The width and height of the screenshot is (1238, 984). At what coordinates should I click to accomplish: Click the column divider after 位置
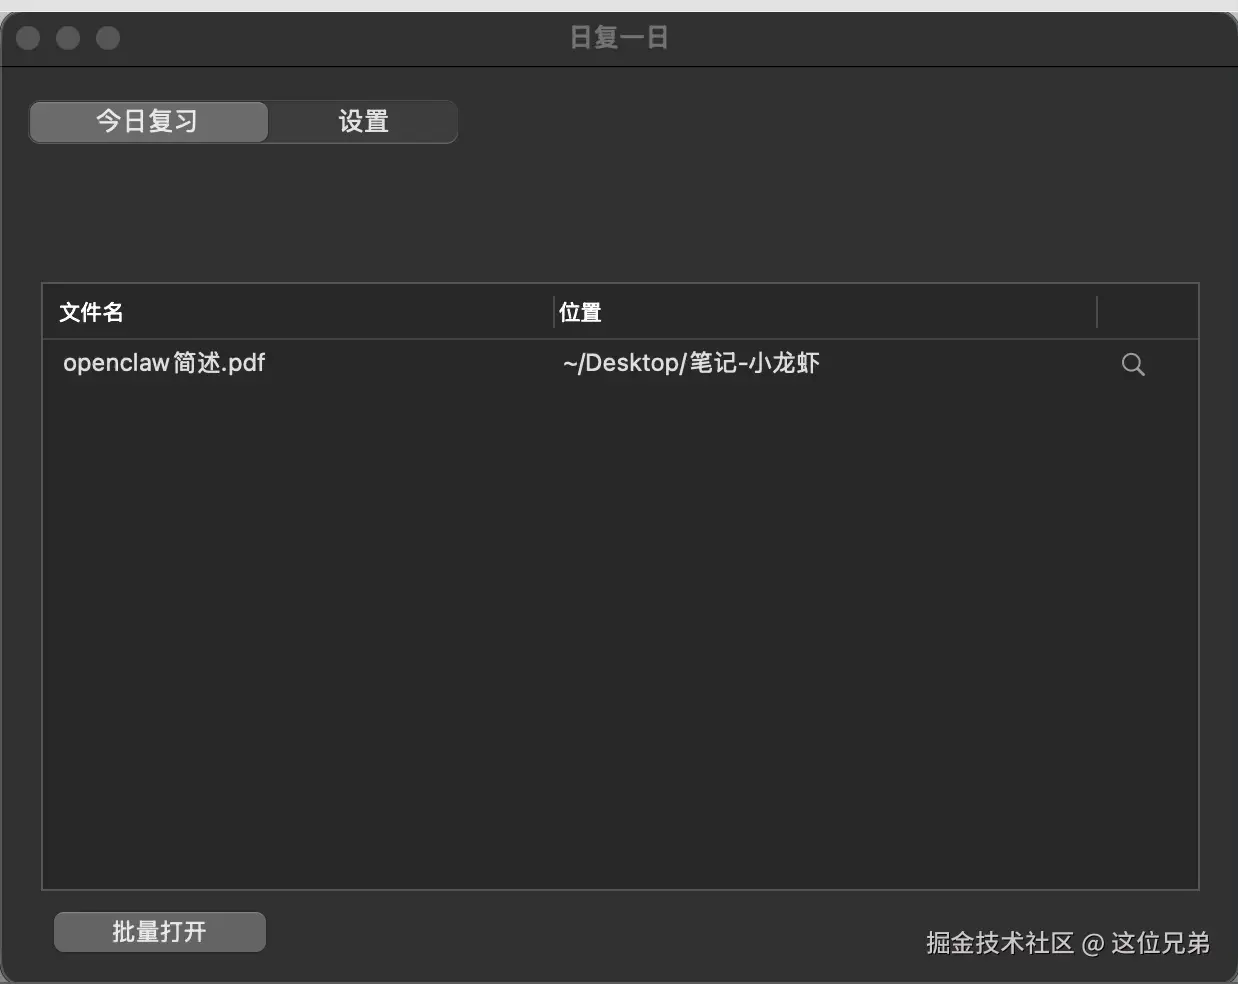pyautogui.click(x=1097, y=311)
